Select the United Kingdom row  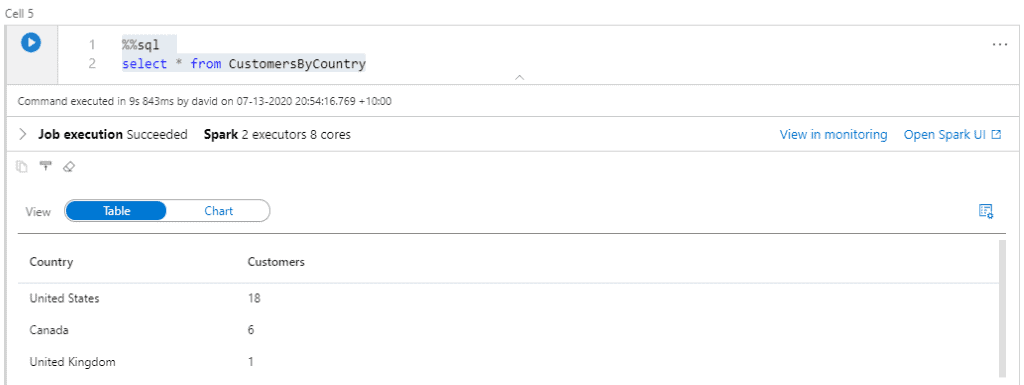508,362
